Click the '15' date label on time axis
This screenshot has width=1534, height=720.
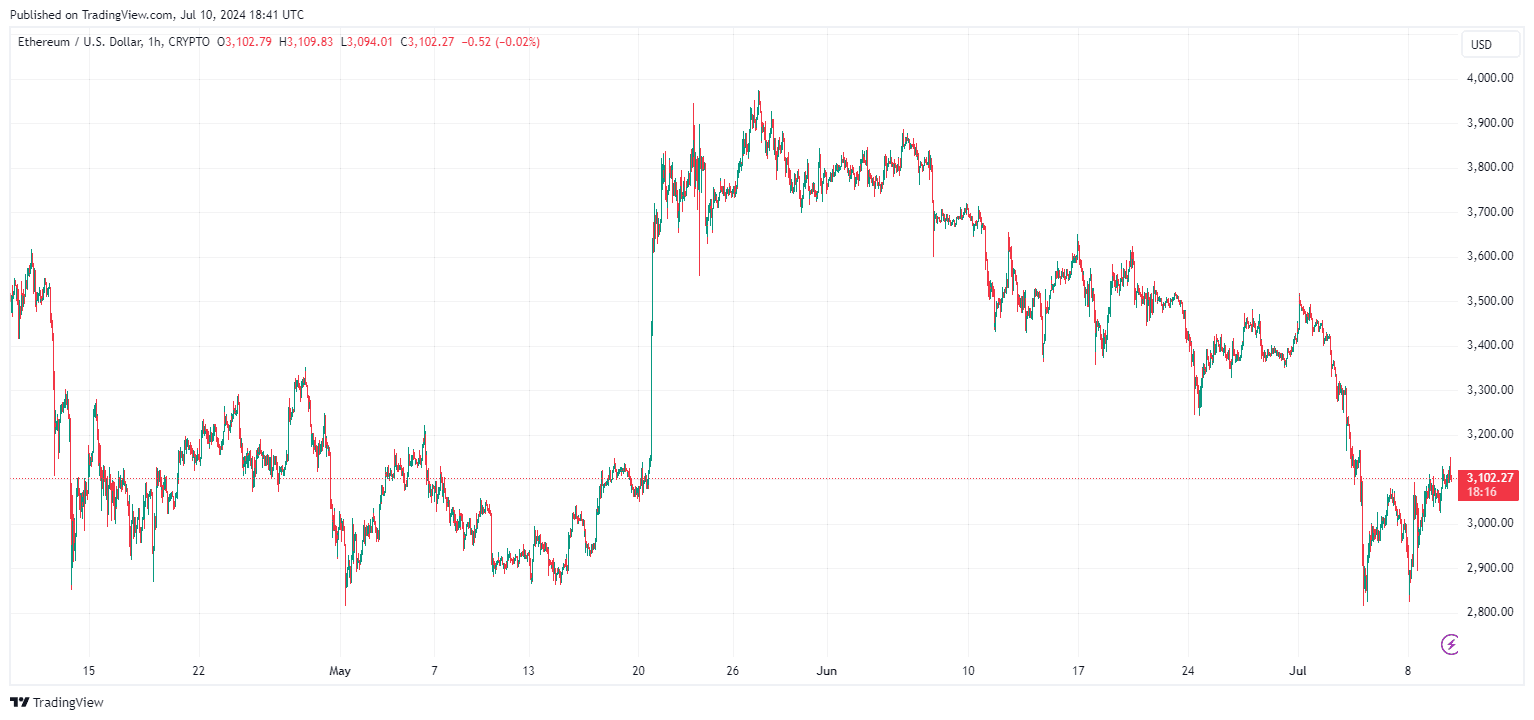click(x=89, y=670)
